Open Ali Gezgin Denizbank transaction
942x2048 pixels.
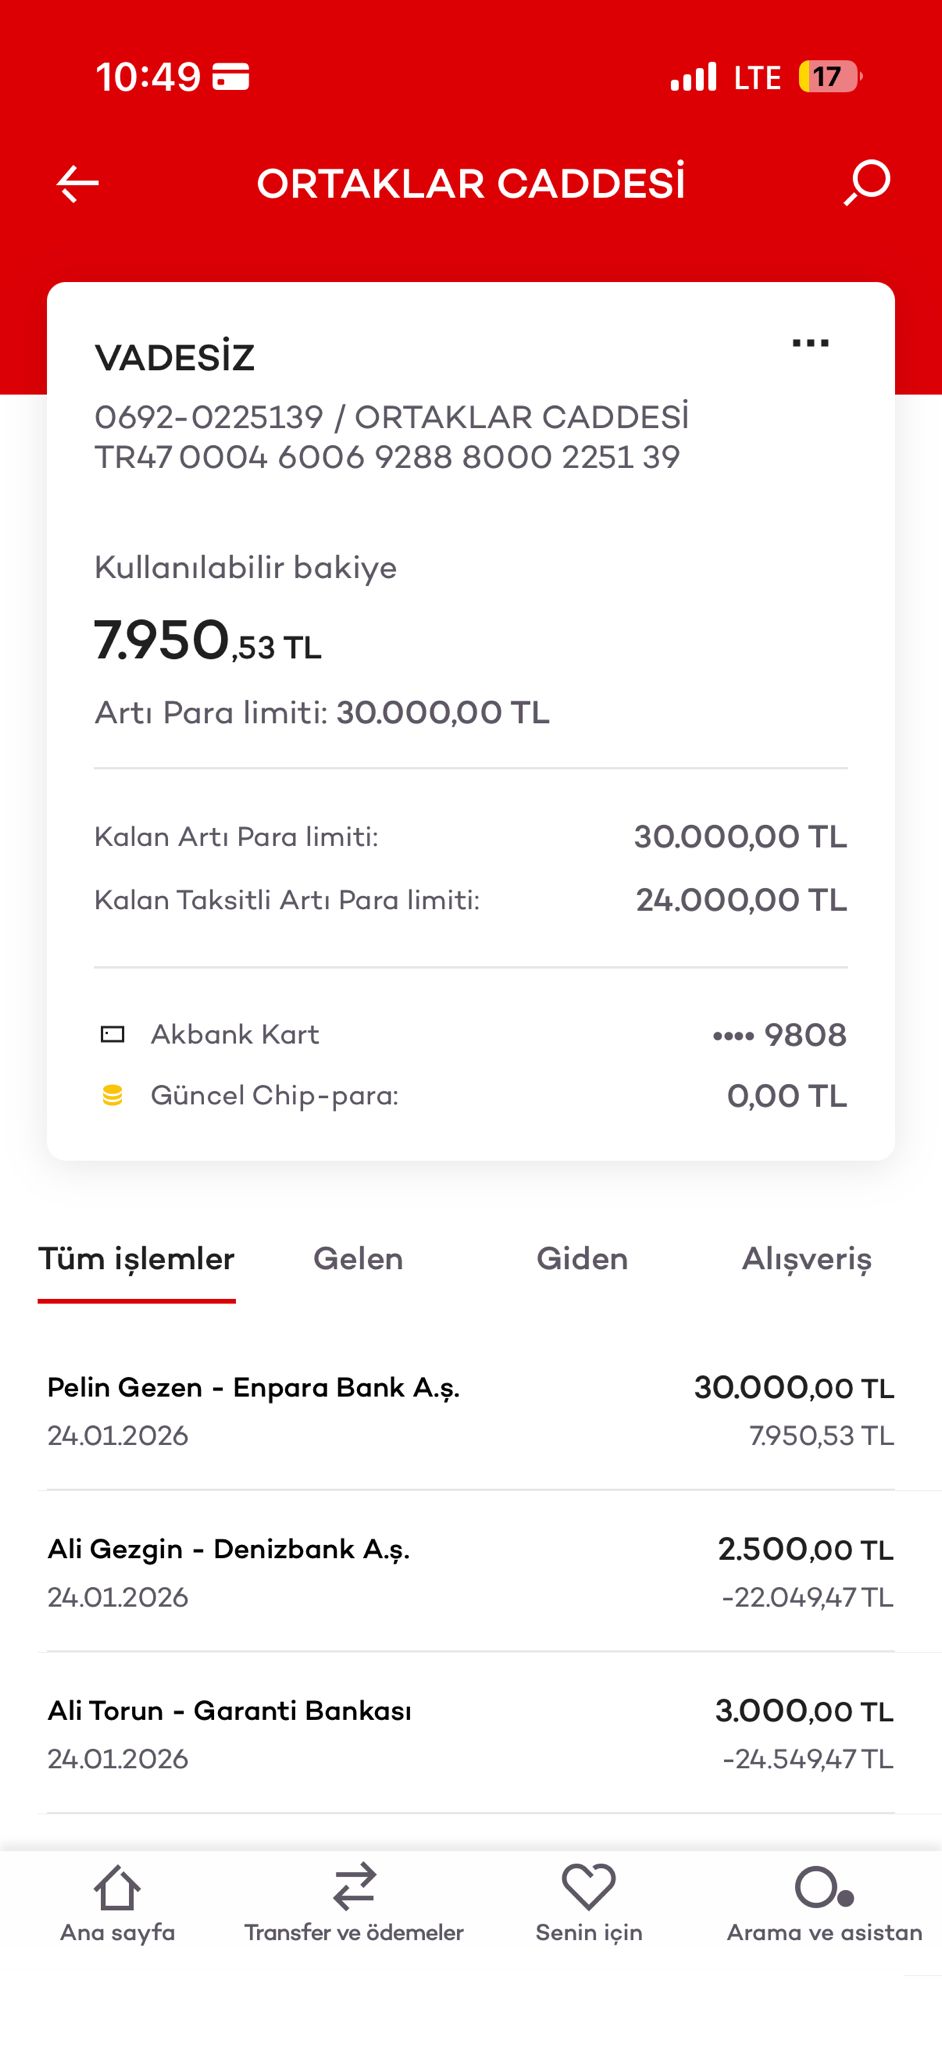(470, 1571)
